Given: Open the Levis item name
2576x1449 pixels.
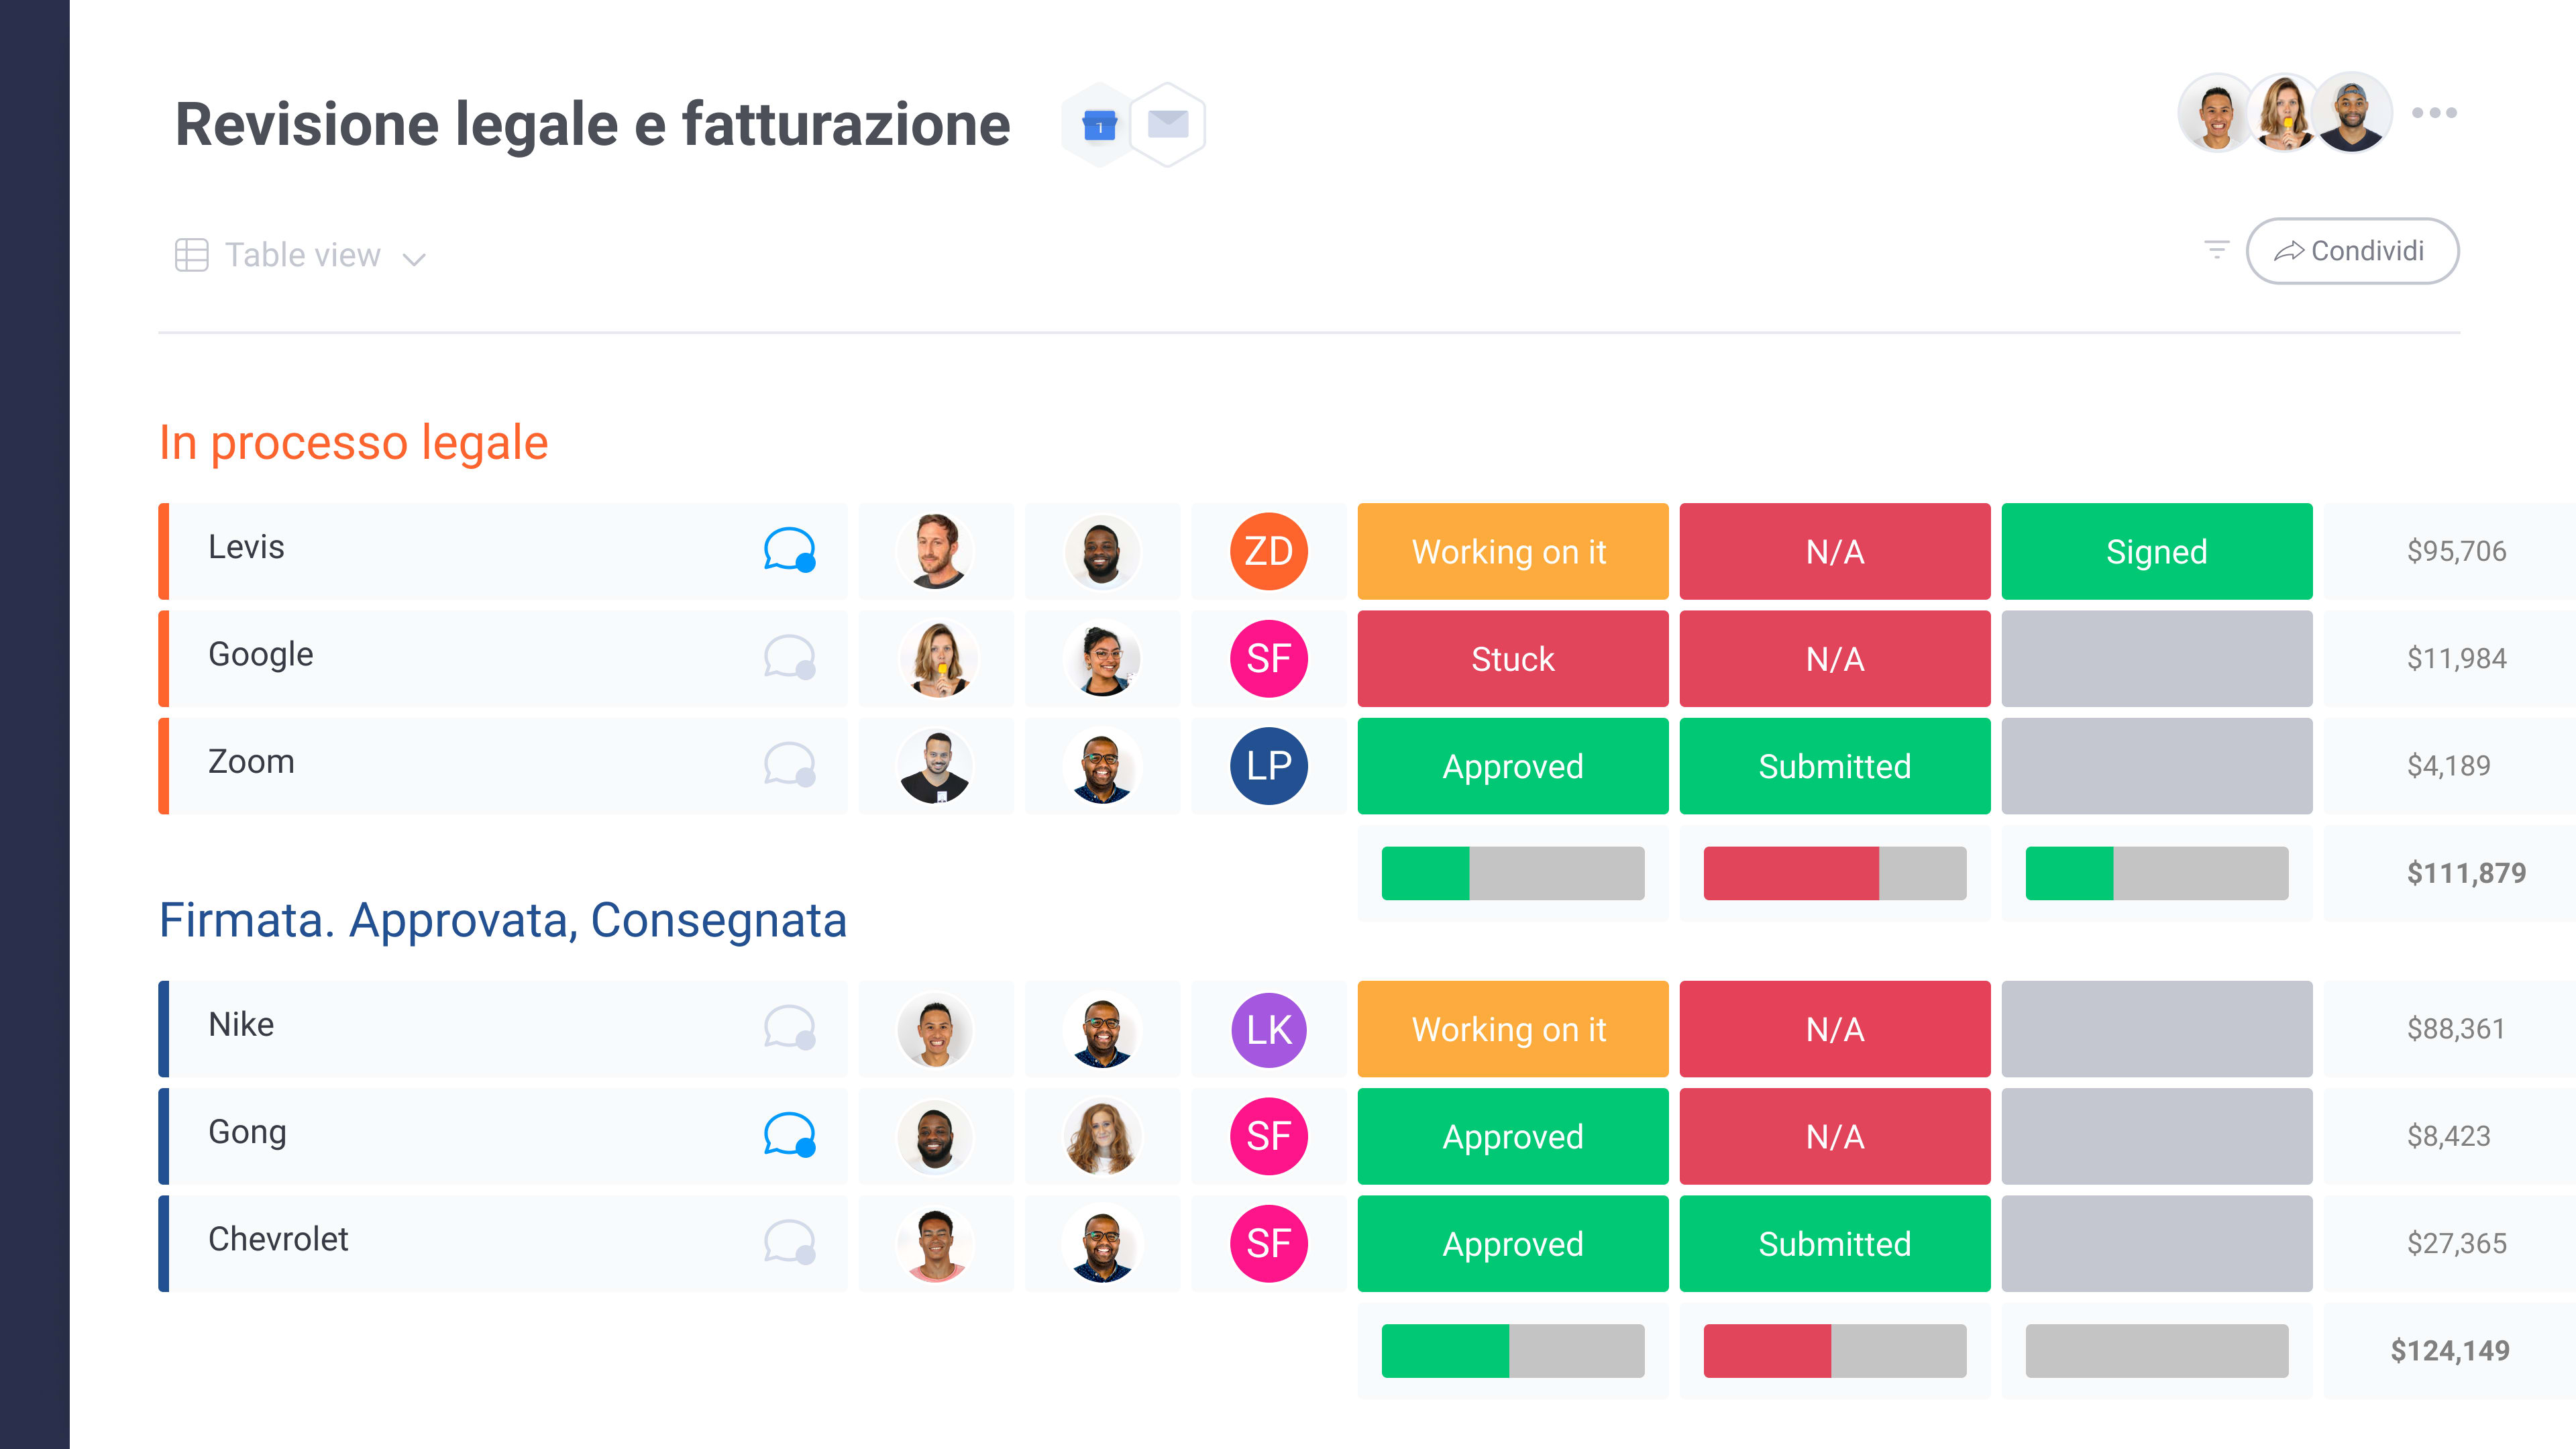Looking at the screenshot, I should click(x=246, y=547).
